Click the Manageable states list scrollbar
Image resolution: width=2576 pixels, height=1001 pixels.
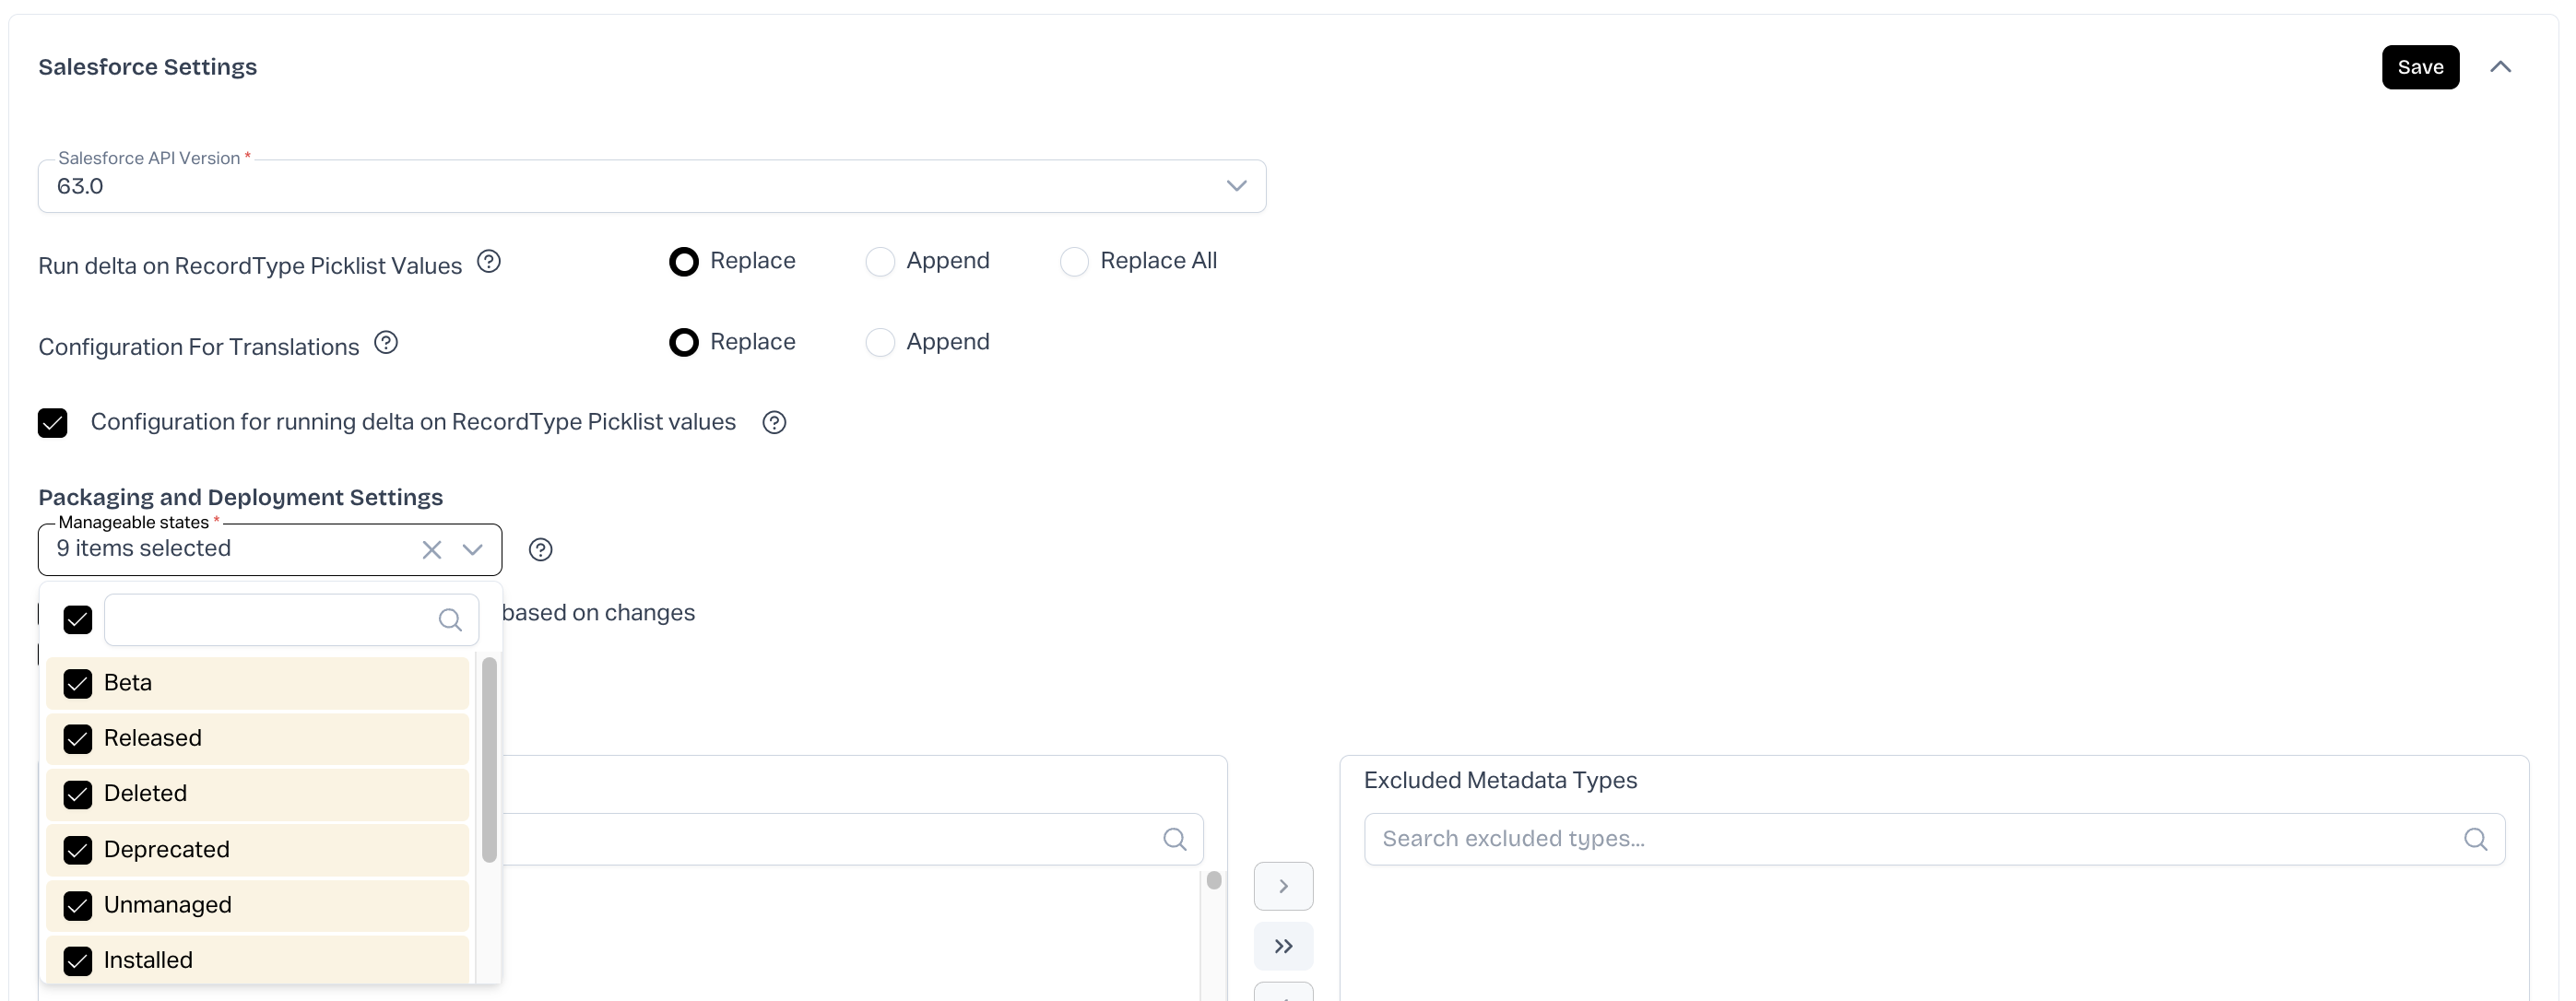(x=489, y=760)
